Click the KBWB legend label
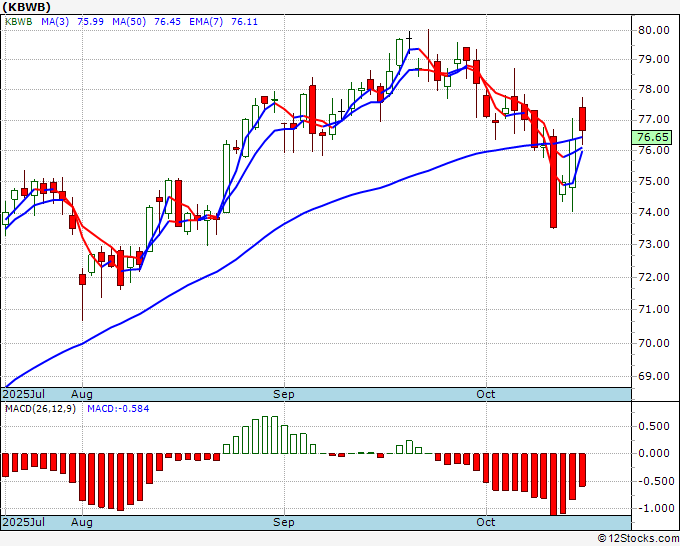Viewport: 680px width, 546px height. (x=19, y=22)
